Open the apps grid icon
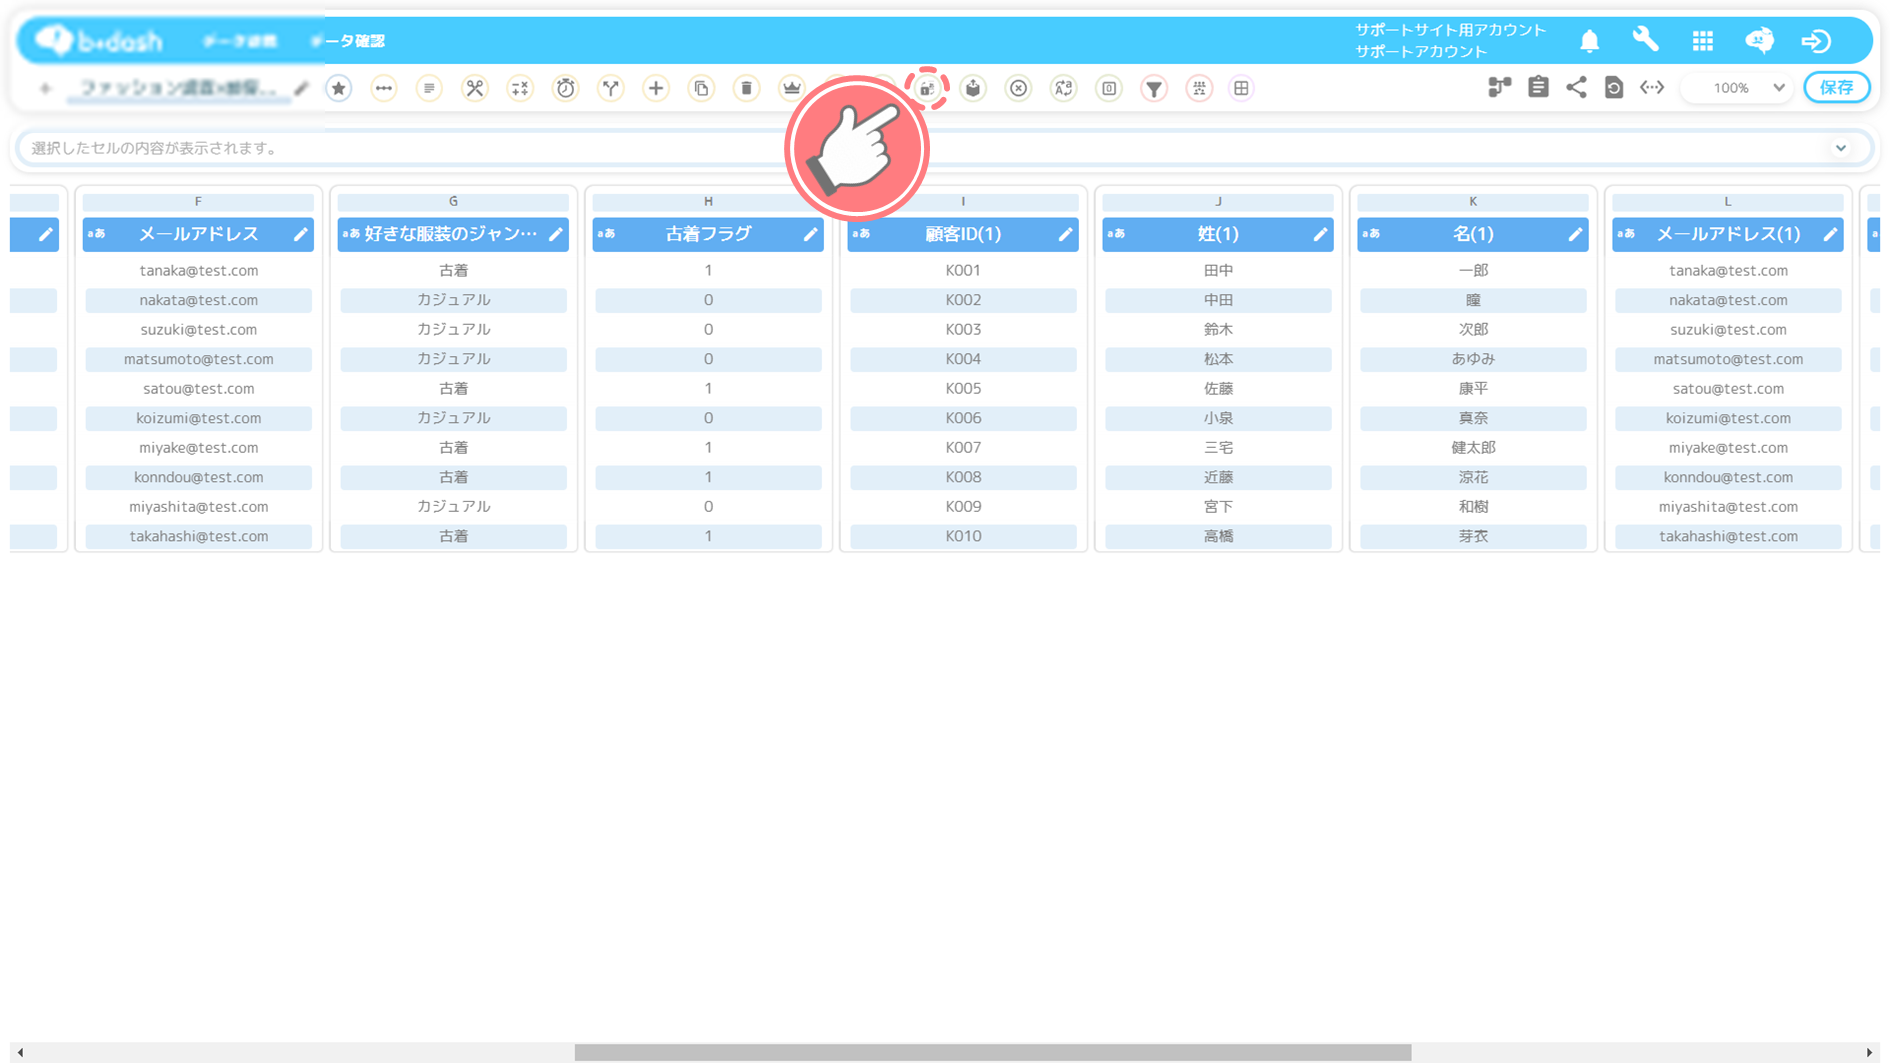 (x=1703, y=41)
